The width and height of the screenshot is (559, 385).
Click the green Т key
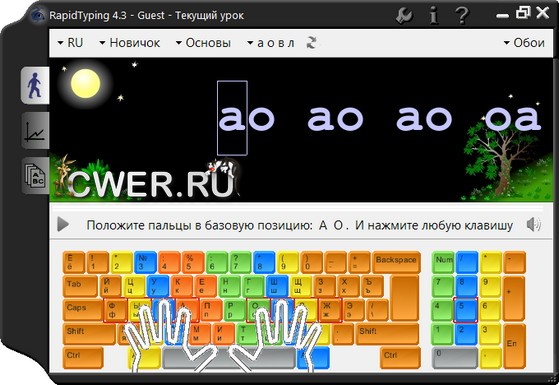247,334
